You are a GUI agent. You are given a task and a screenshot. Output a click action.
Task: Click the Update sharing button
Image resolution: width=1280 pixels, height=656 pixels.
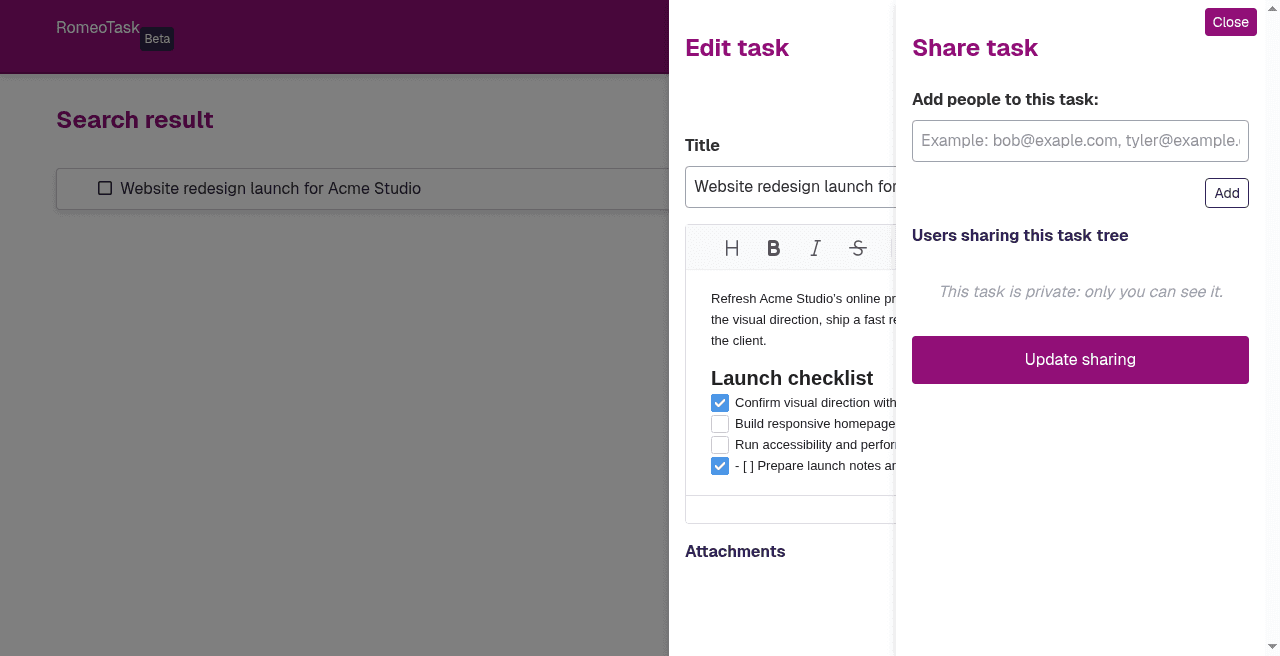click(1080, 360)
